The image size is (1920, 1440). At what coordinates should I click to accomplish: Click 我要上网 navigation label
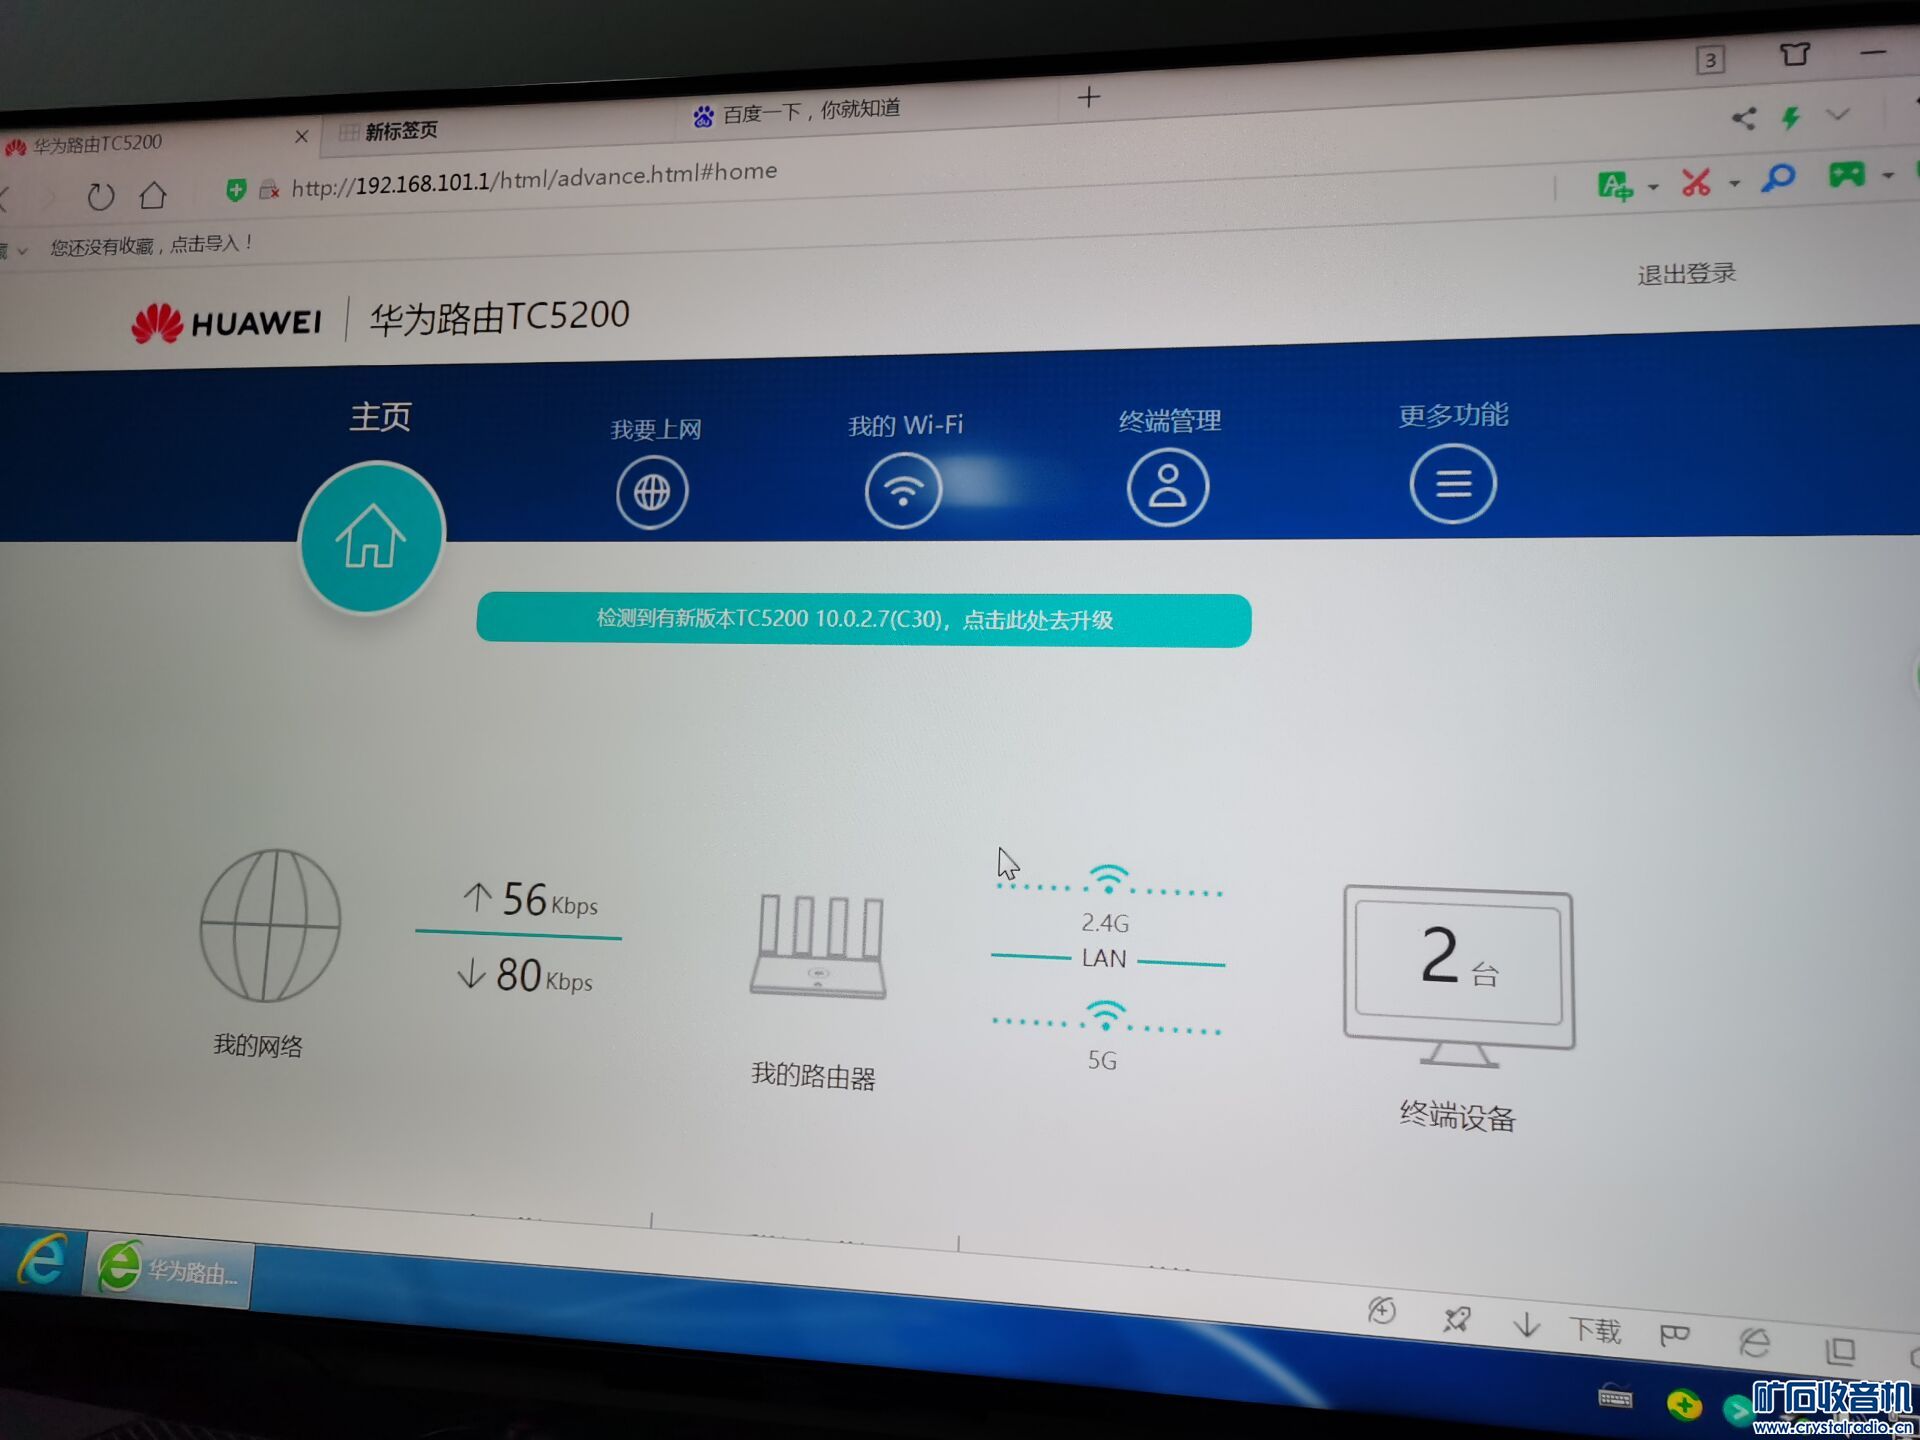click(656, 430)
